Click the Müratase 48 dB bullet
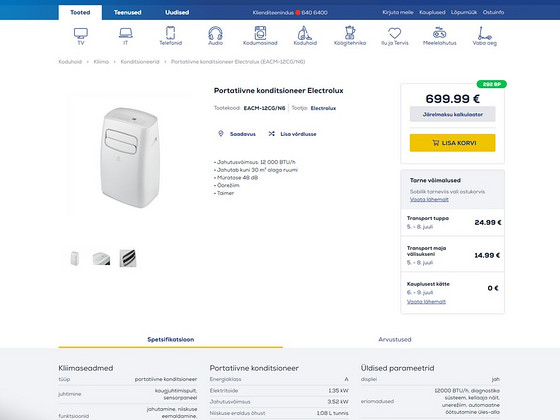The width and height of the screenshot is (560, 420). [x=236, y=178]
